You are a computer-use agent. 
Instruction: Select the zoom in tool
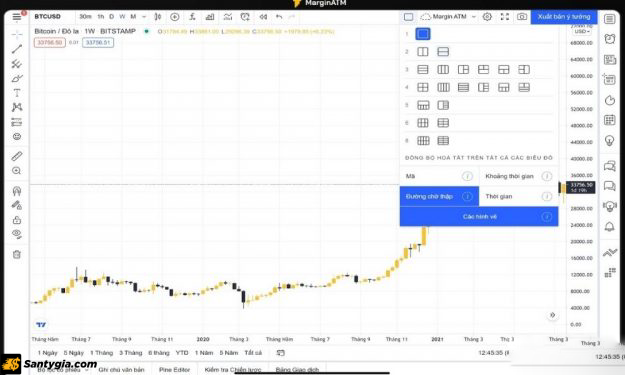pyautogui.click(x=17, y=171)
